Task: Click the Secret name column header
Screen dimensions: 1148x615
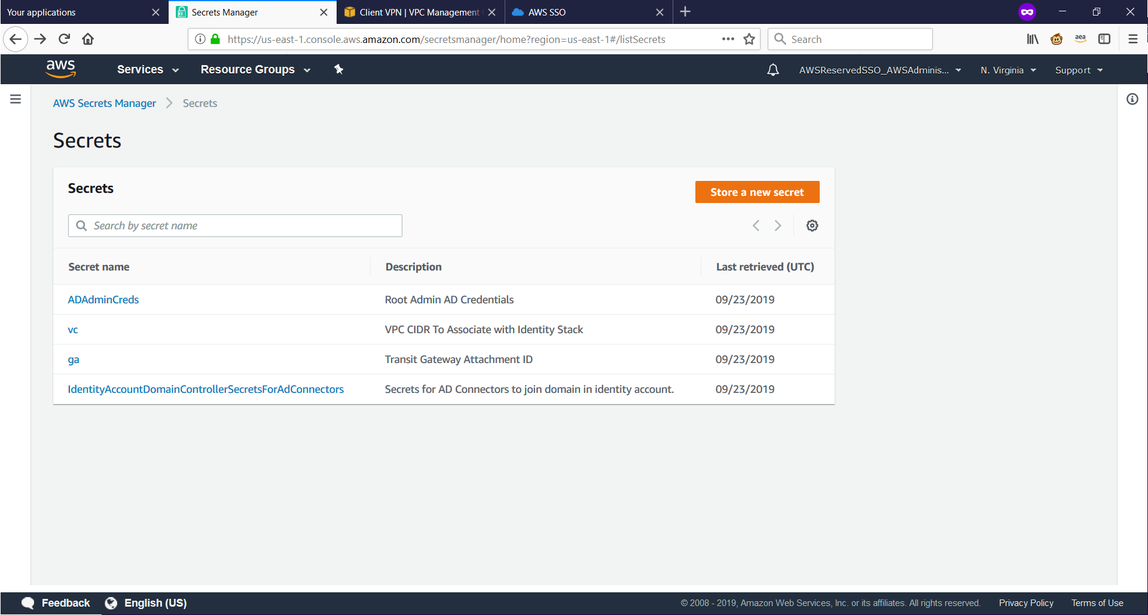Action: pyautogui.click(x=99, y=266)
